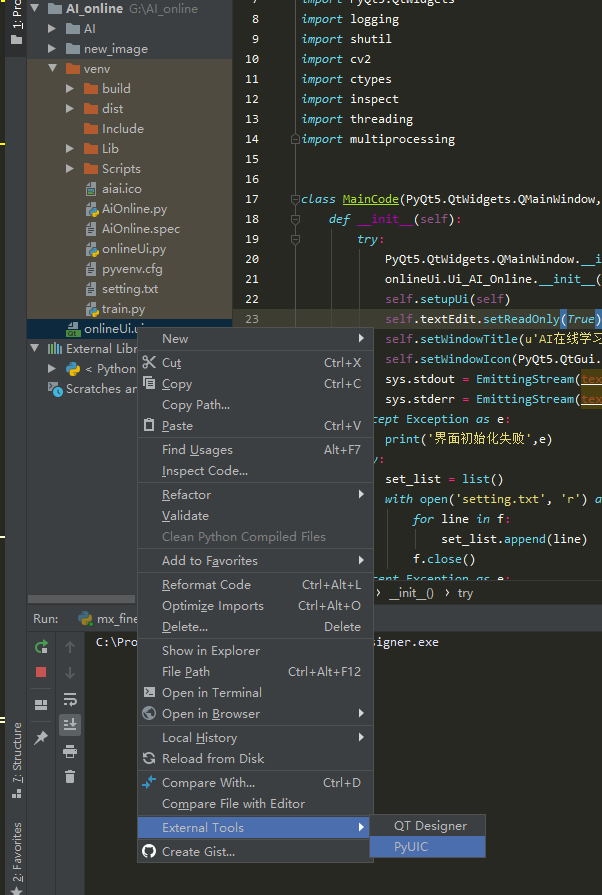Click the AiOnline.py Python file icon
The height and width of the screenshot is (895, 602).
point(92,209)
